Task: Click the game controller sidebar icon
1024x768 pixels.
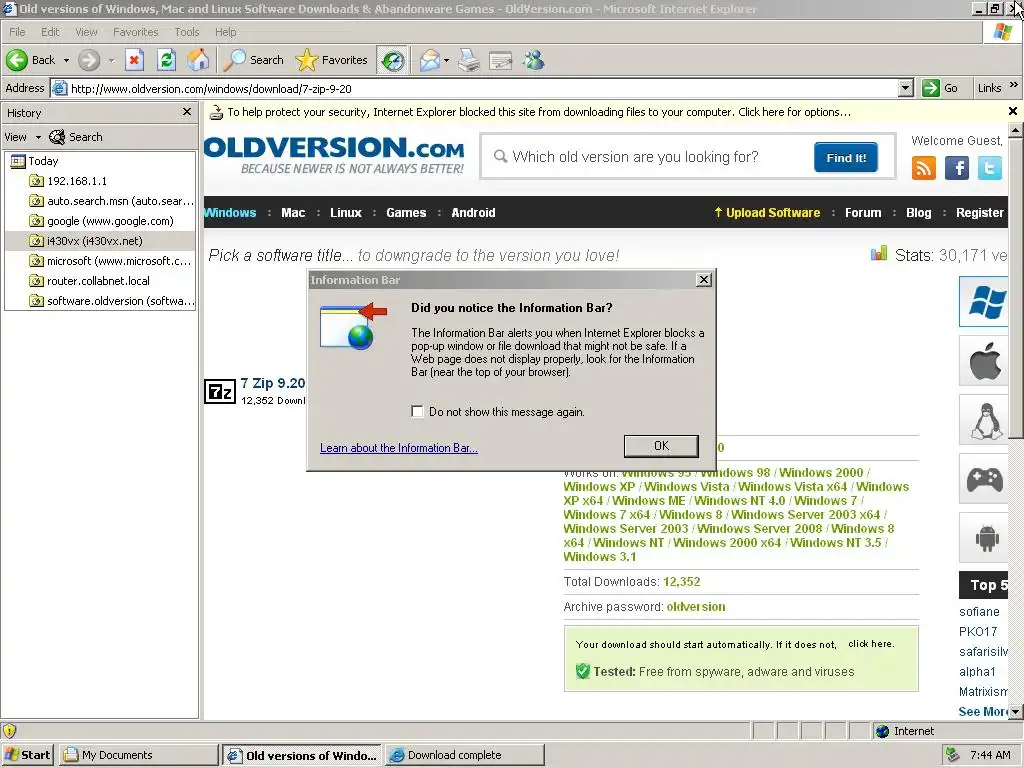Action: pyautogui.click(x=984, y=479)
